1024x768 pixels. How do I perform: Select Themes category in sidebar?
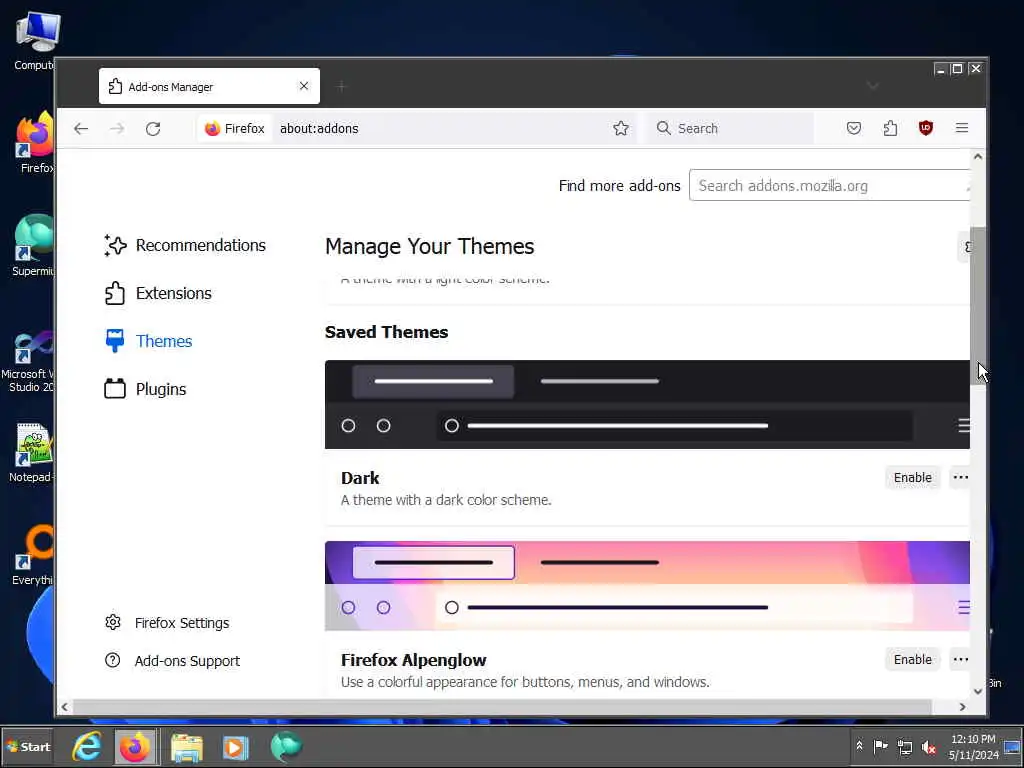(148, 341)
